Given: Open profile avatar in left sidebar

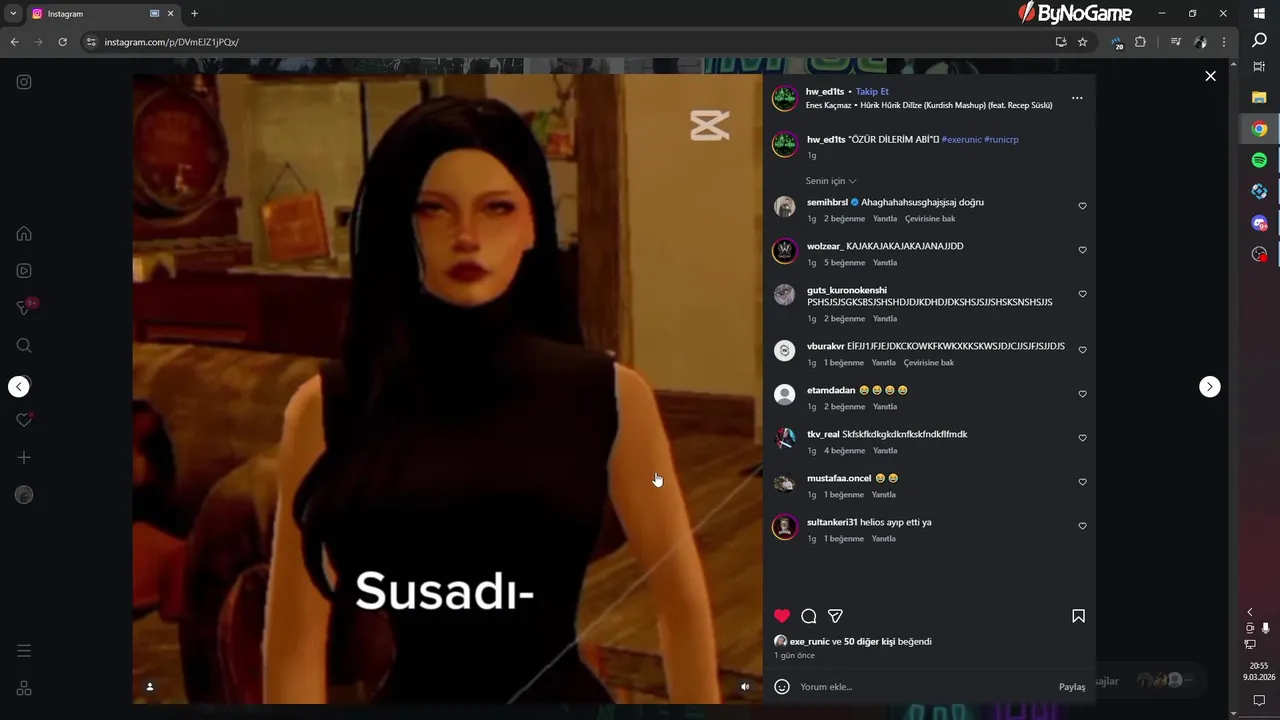Looking at the screenshot, I should [x=24, y=495].
